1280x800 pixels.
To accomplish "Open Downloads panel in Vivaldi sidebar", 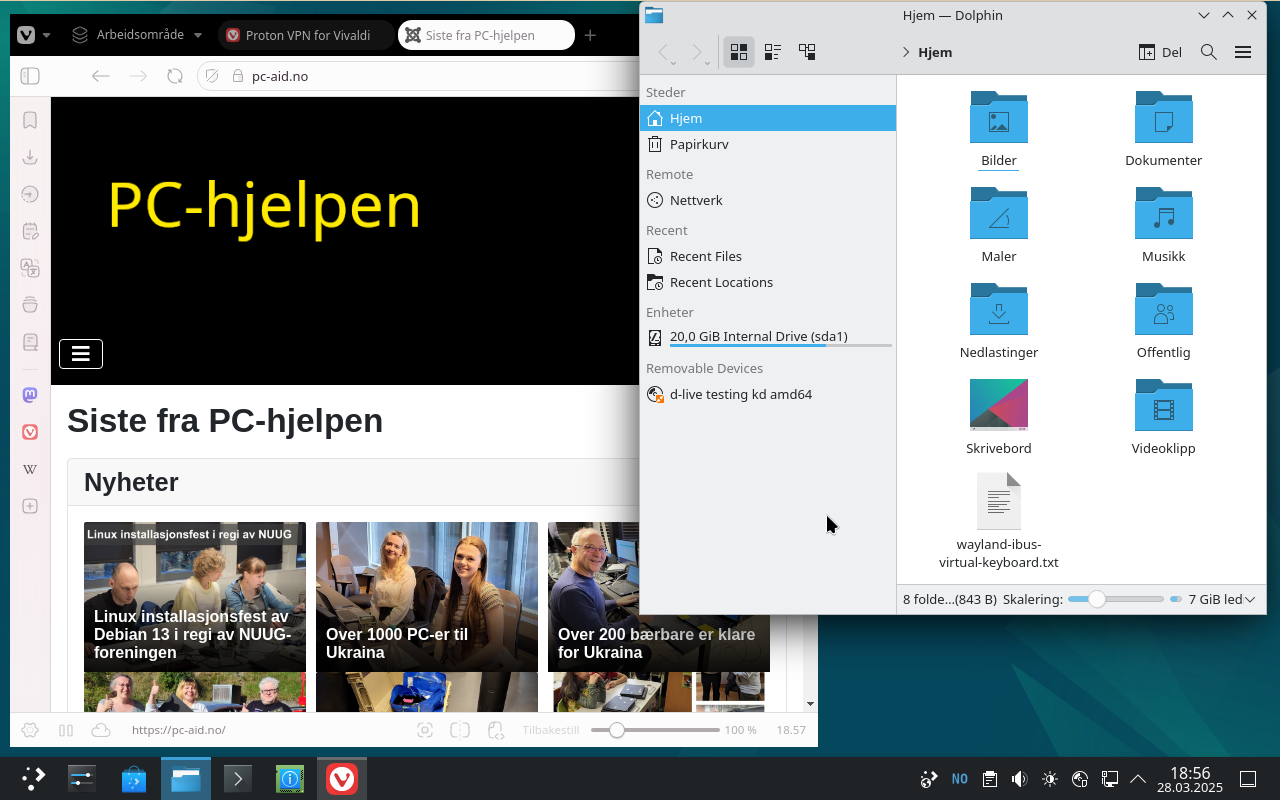I will pos(30,157).
